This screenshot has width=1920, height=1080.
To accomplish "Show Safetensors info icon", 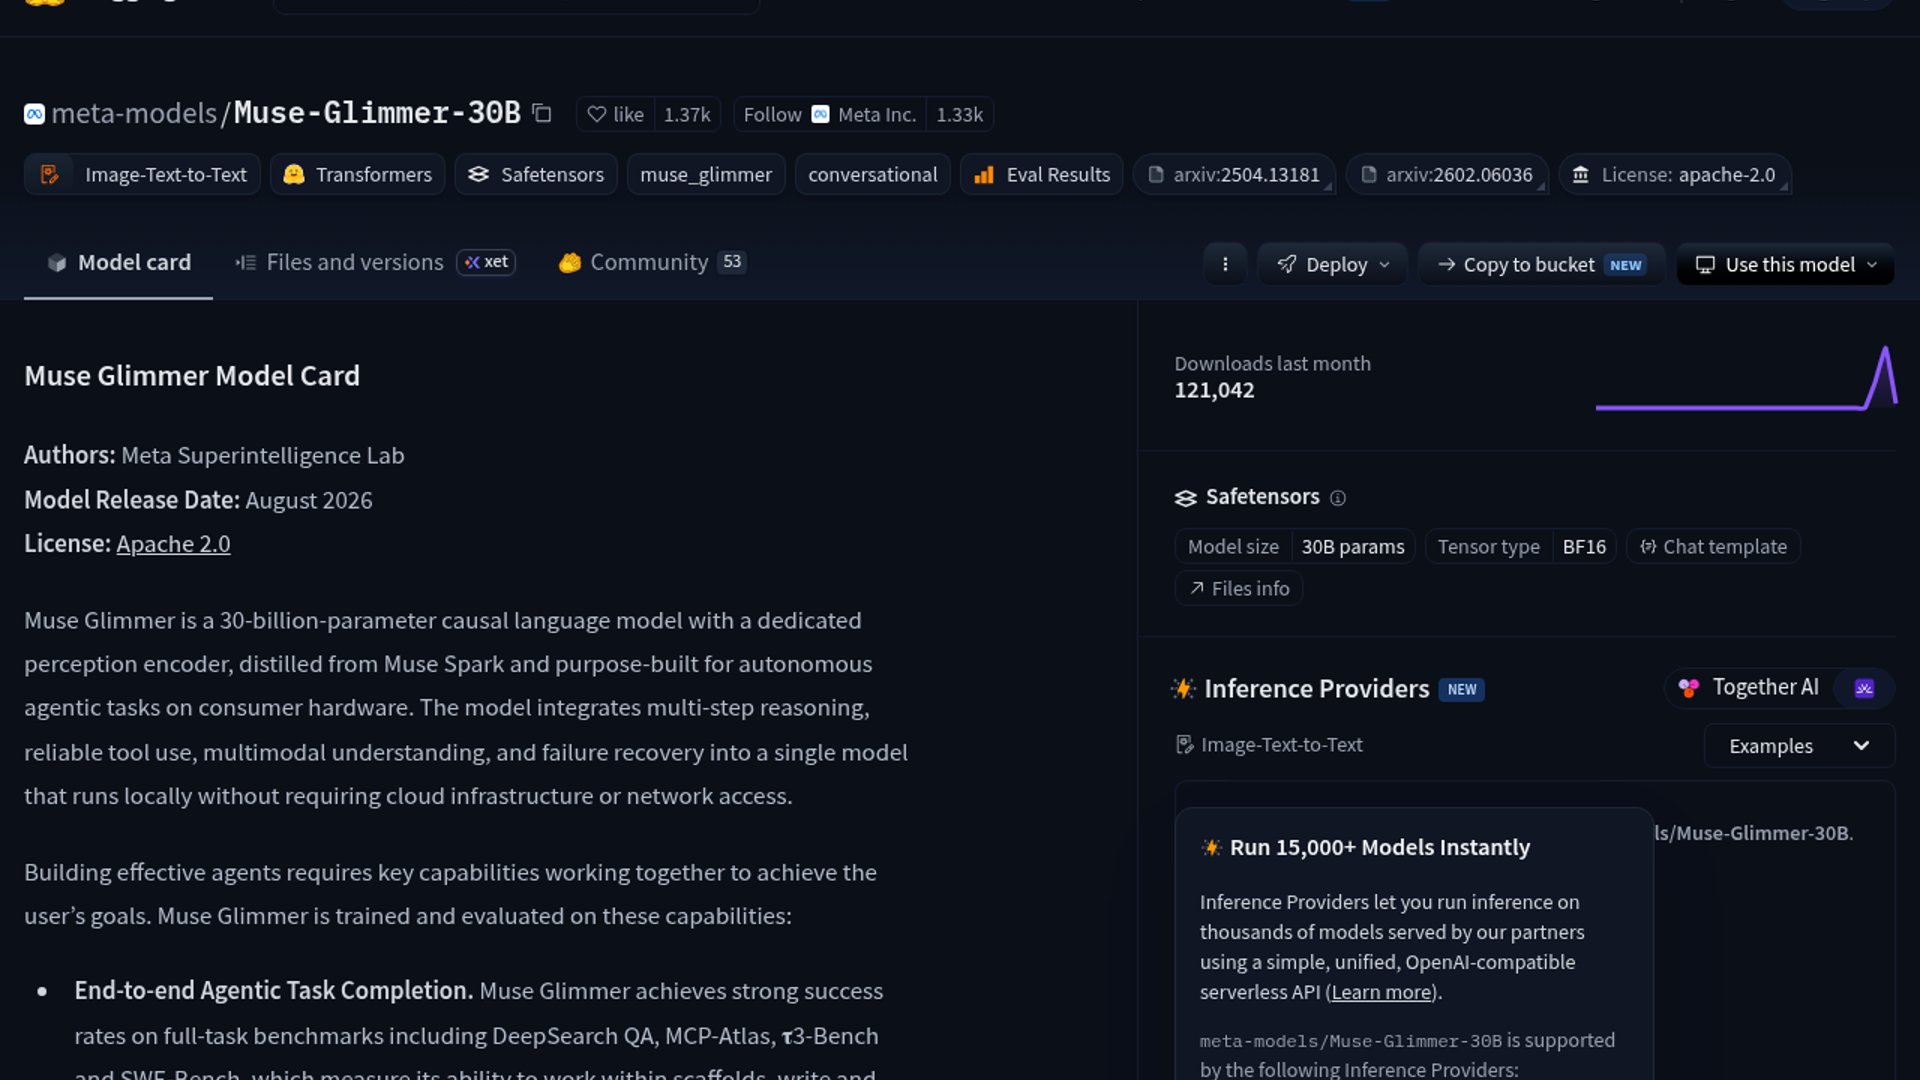I will coord(1338,498).
